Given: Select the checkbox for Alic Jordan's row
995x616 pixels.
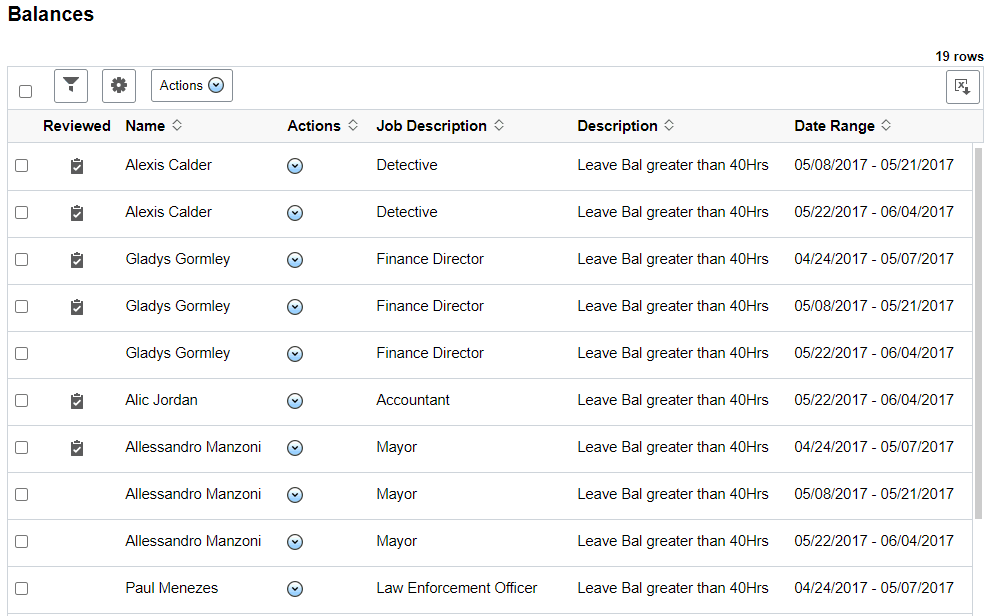Looking at the screenshot, I should point(22,400).
